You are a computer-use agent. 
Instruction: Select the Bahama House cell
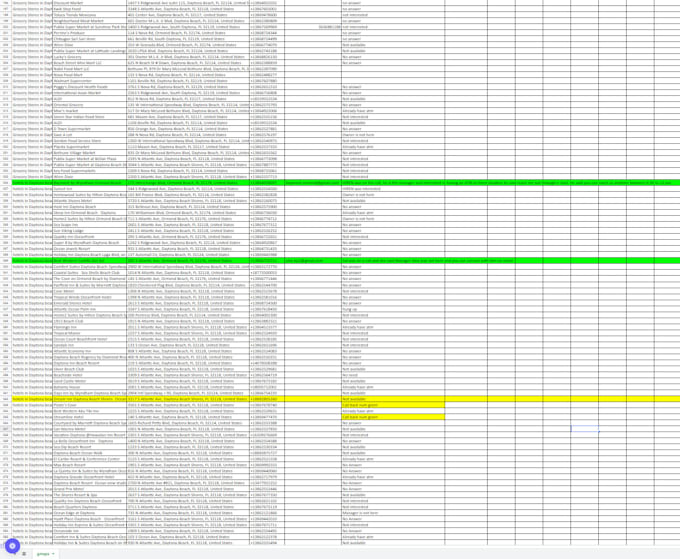90,387
